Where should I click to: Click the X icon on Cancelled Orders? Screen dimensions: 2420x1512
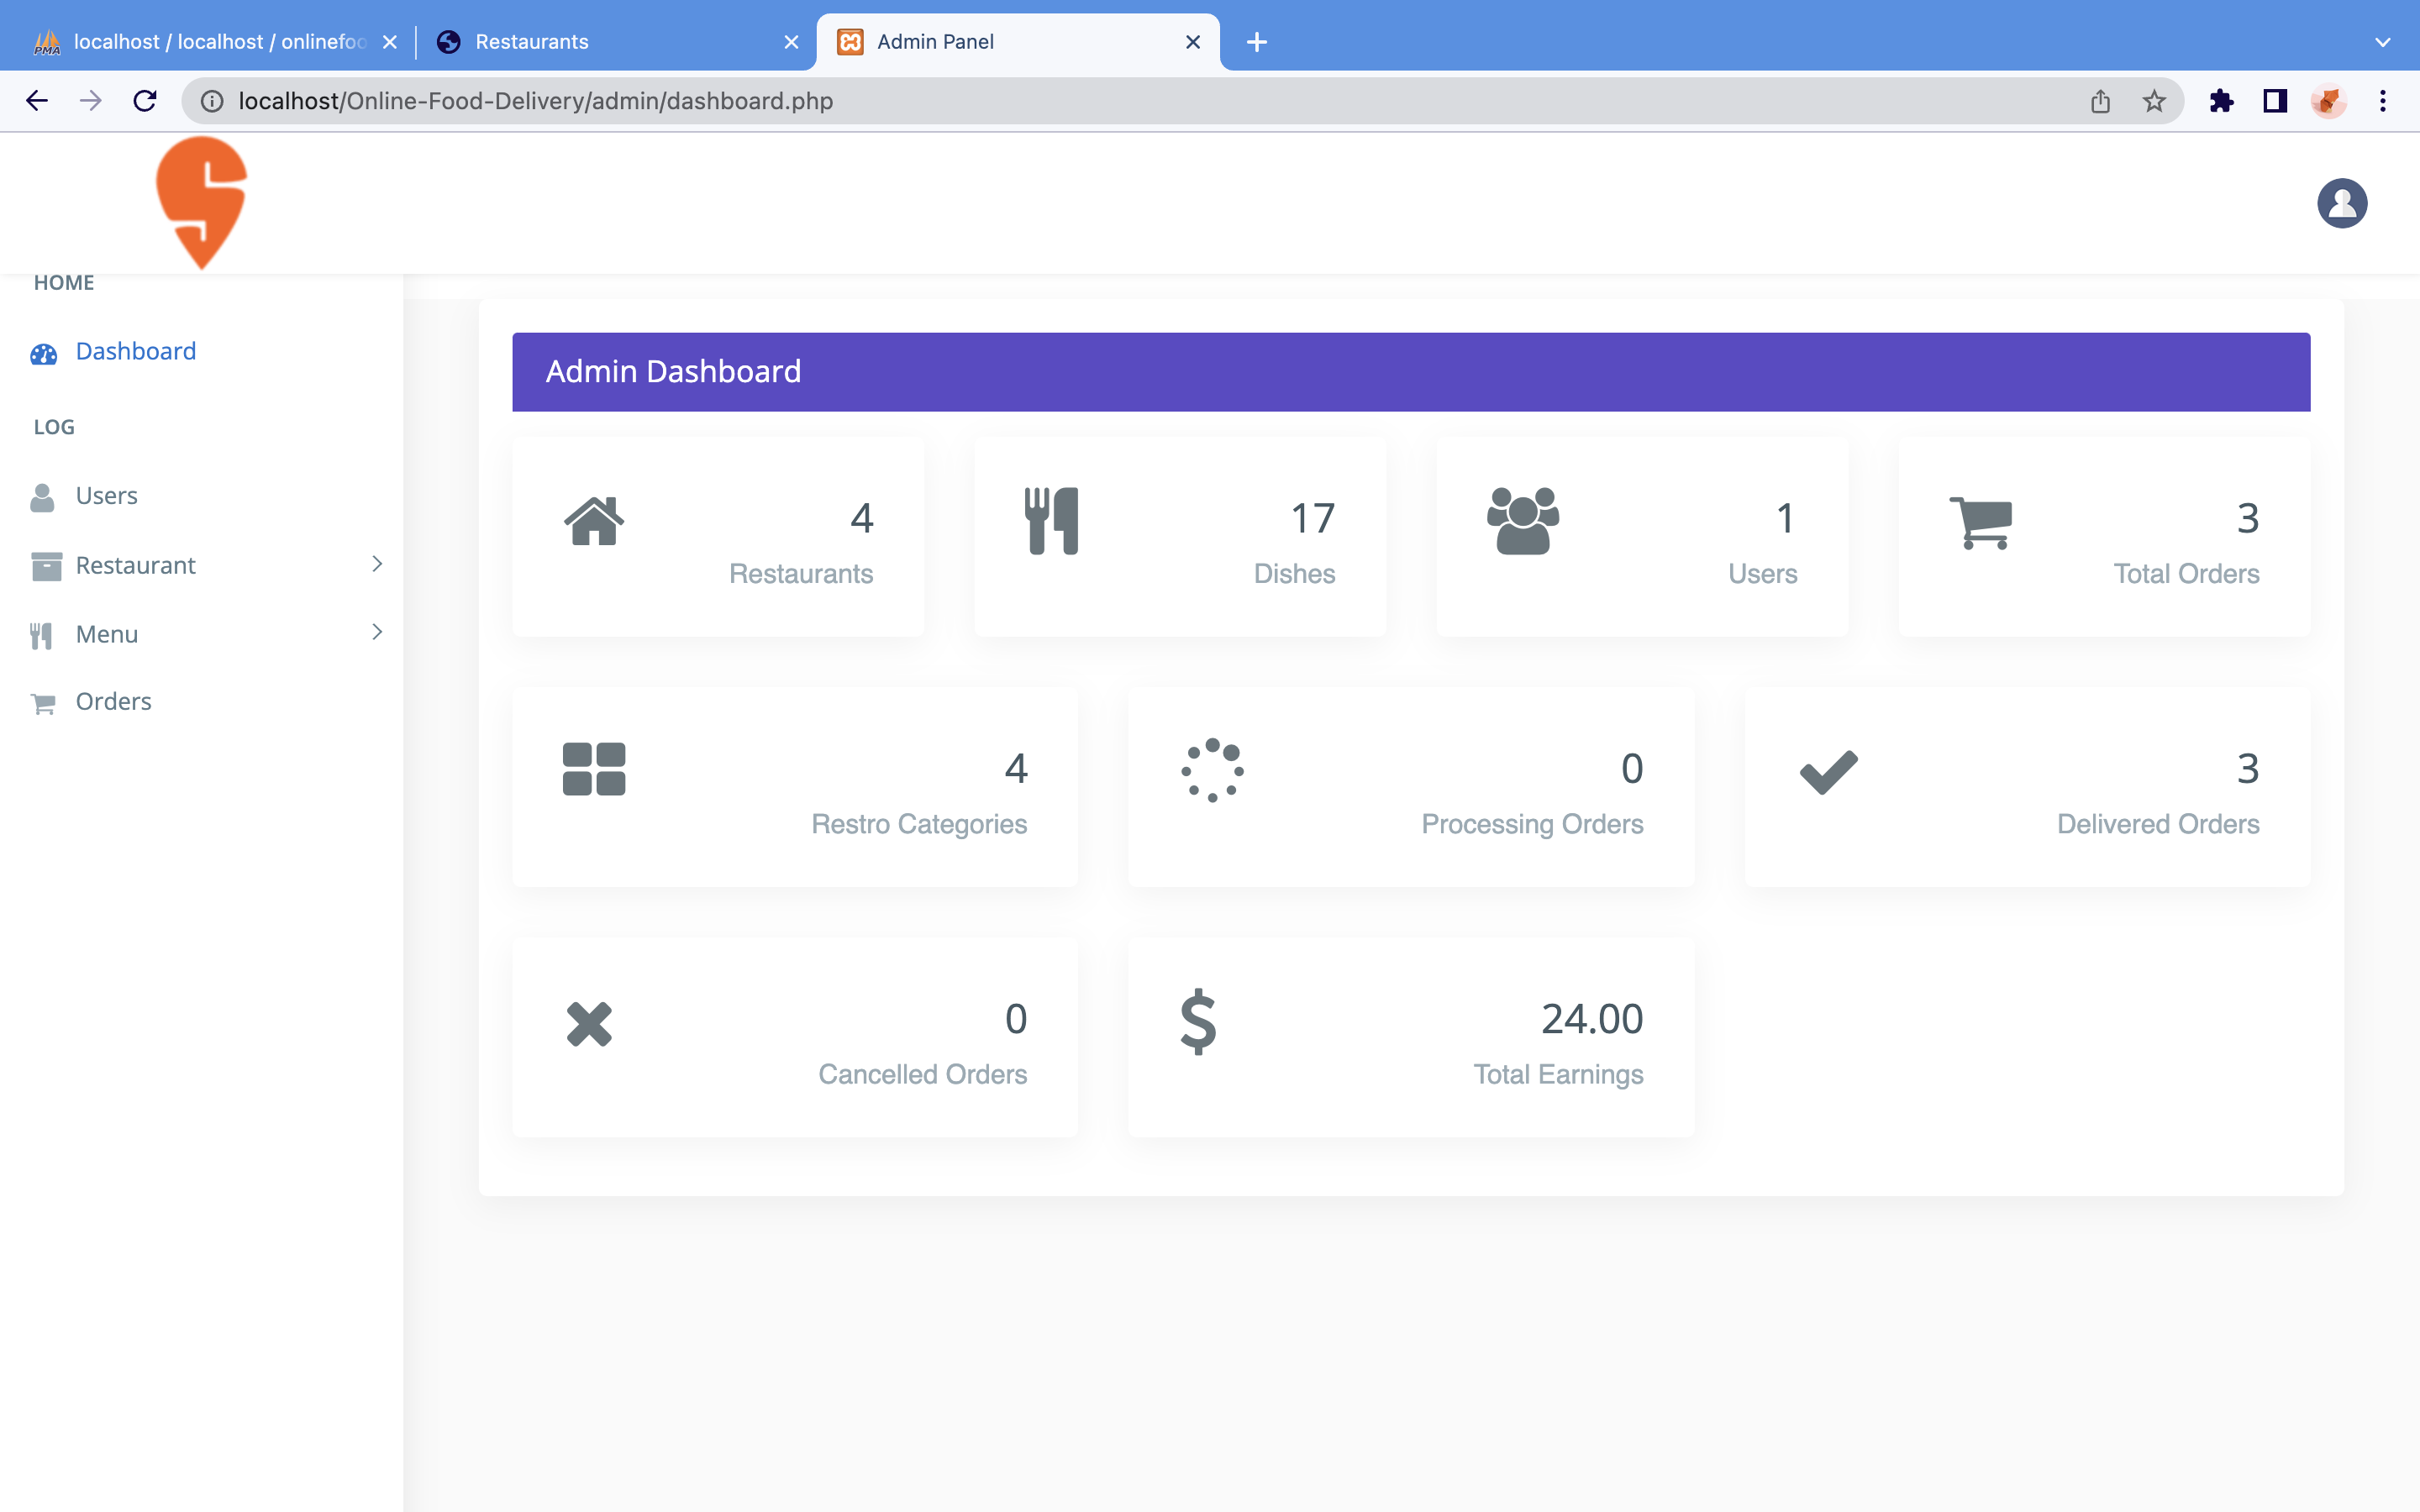[589, 1024]
